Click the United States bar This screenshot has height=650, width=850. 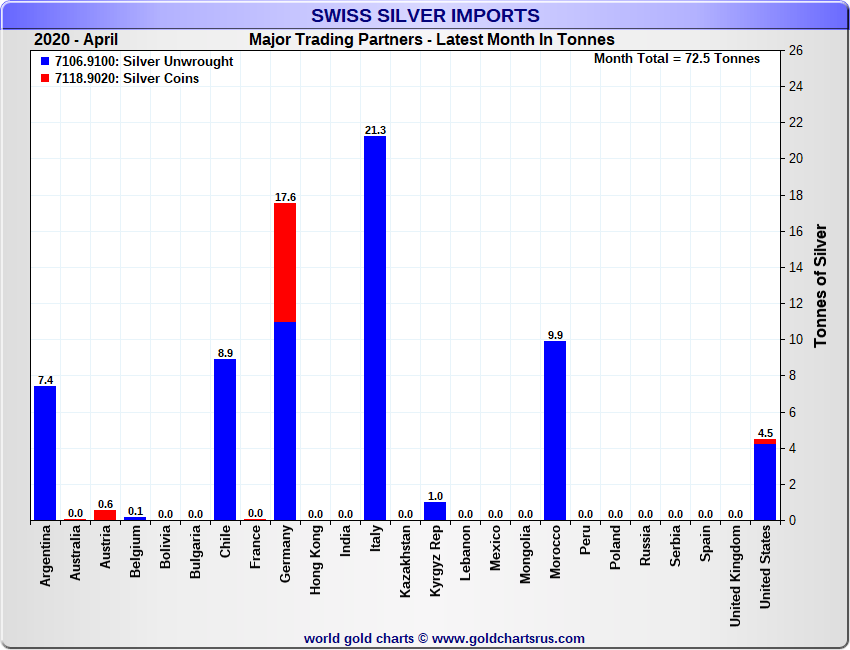765,482
